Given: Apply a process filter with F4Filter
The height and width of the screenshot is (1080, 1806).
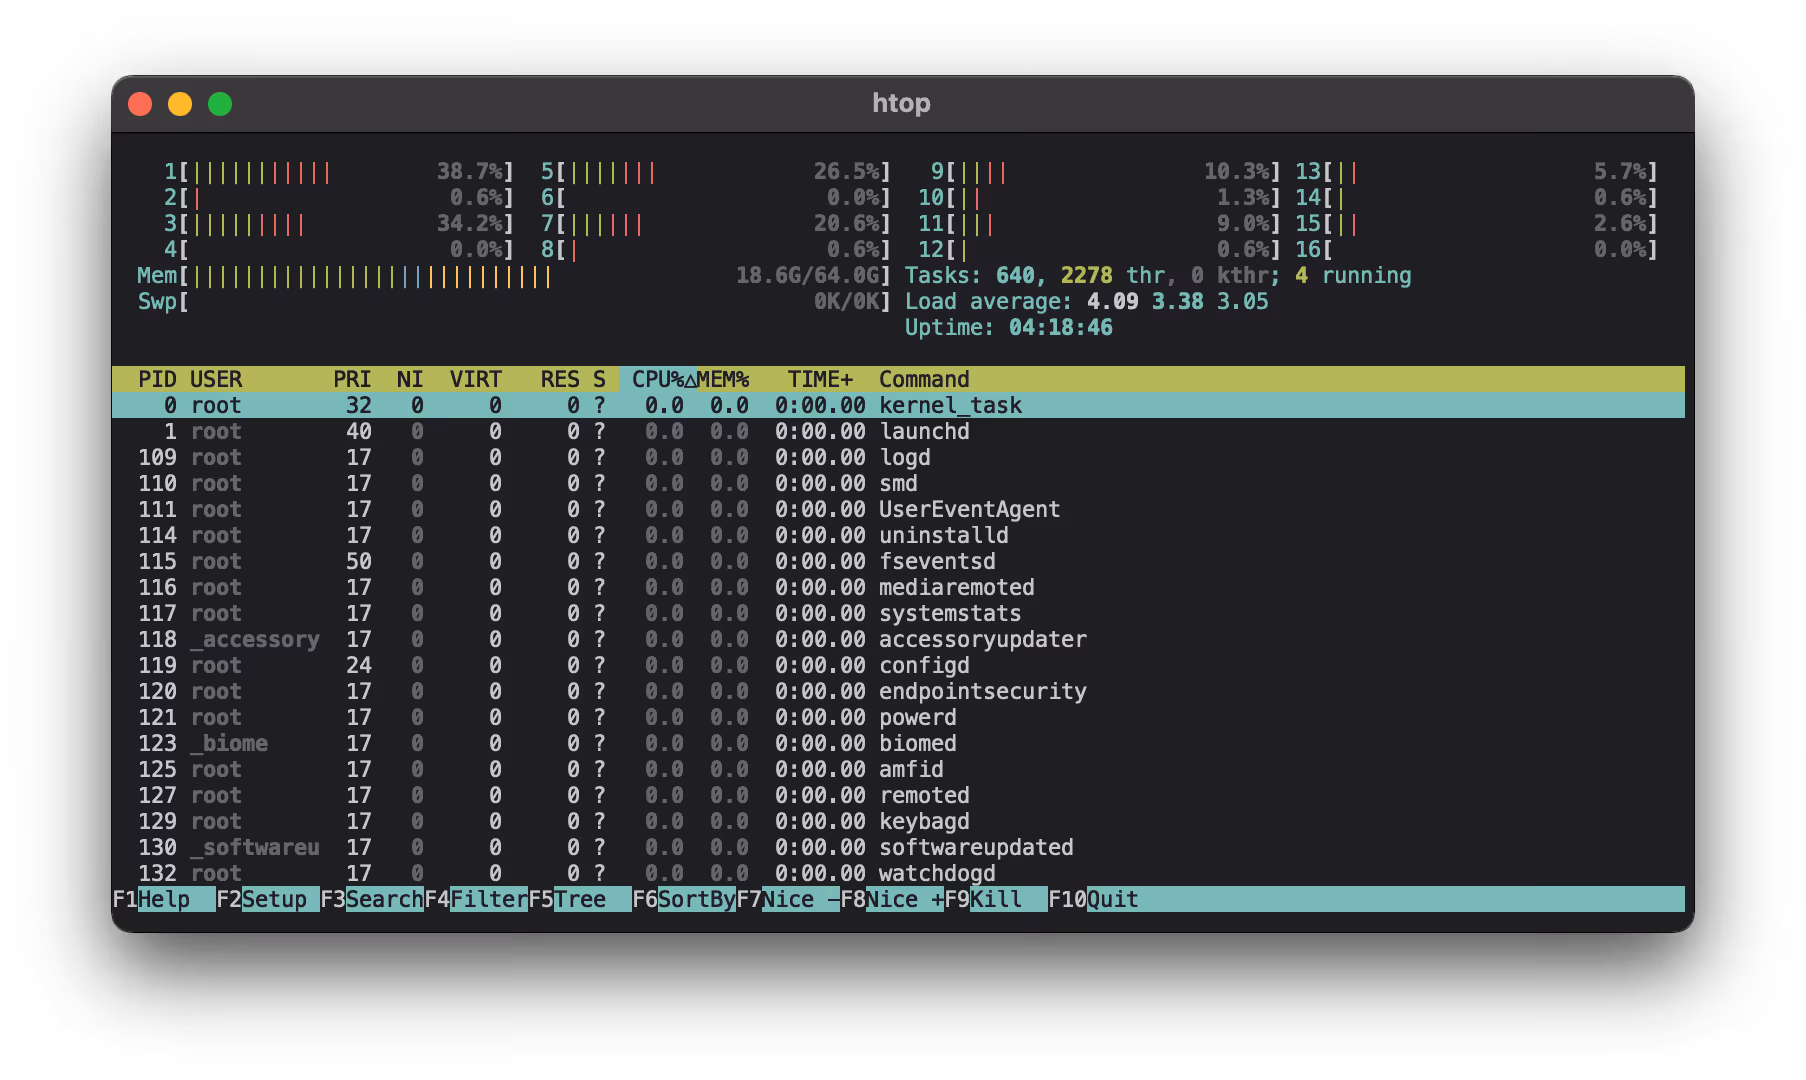Looking at the screenshot, I should tap(478, 899).
